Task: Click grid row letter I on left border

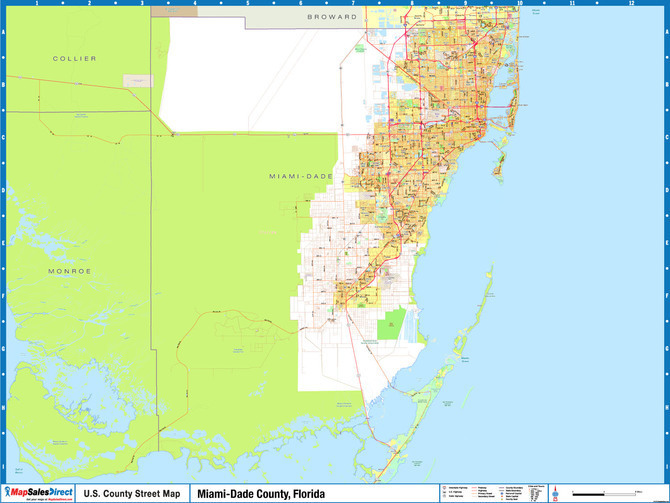Action: (x=3, y=467)
